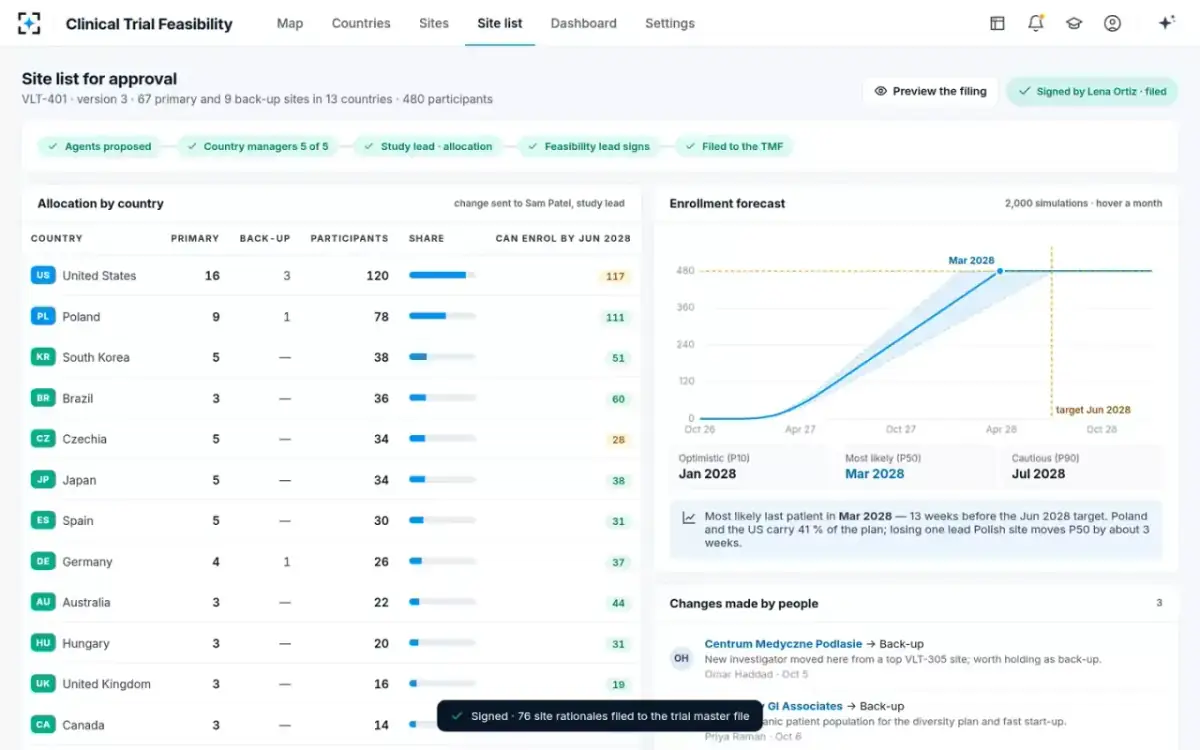Select the Feasibility lead signs step

[588, 146]
